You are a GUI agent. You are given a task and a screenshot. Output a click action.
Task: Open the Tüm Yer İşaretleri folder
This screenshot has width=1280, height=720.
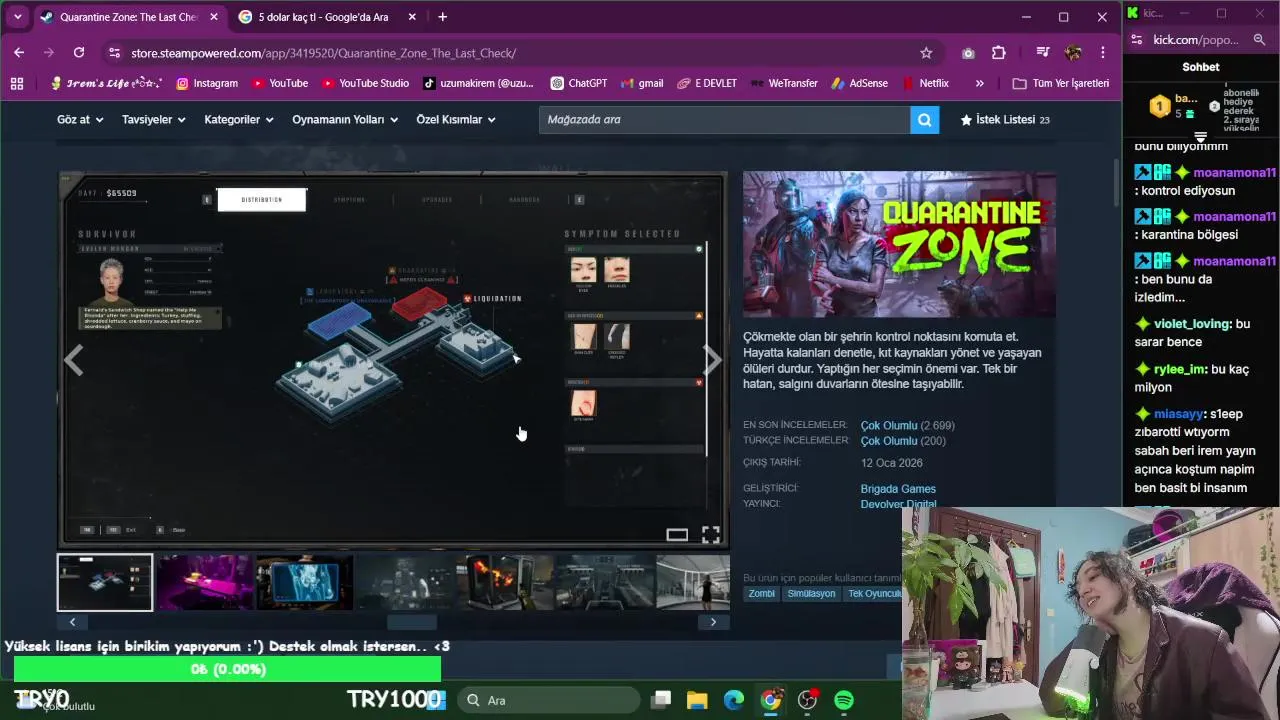pyautogui.click(x=1061, y=83)
